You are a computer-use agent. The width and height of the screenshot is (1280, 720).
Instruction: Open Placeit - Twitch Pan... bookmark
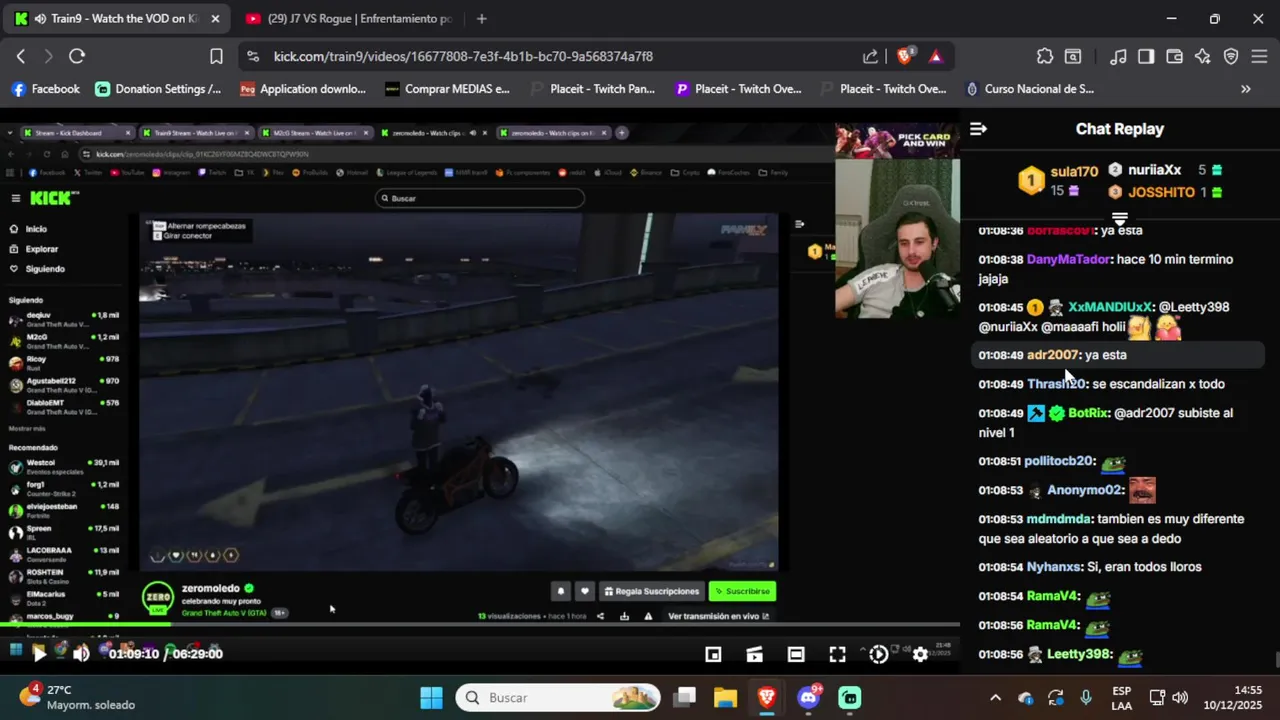[x=592, y=89]
